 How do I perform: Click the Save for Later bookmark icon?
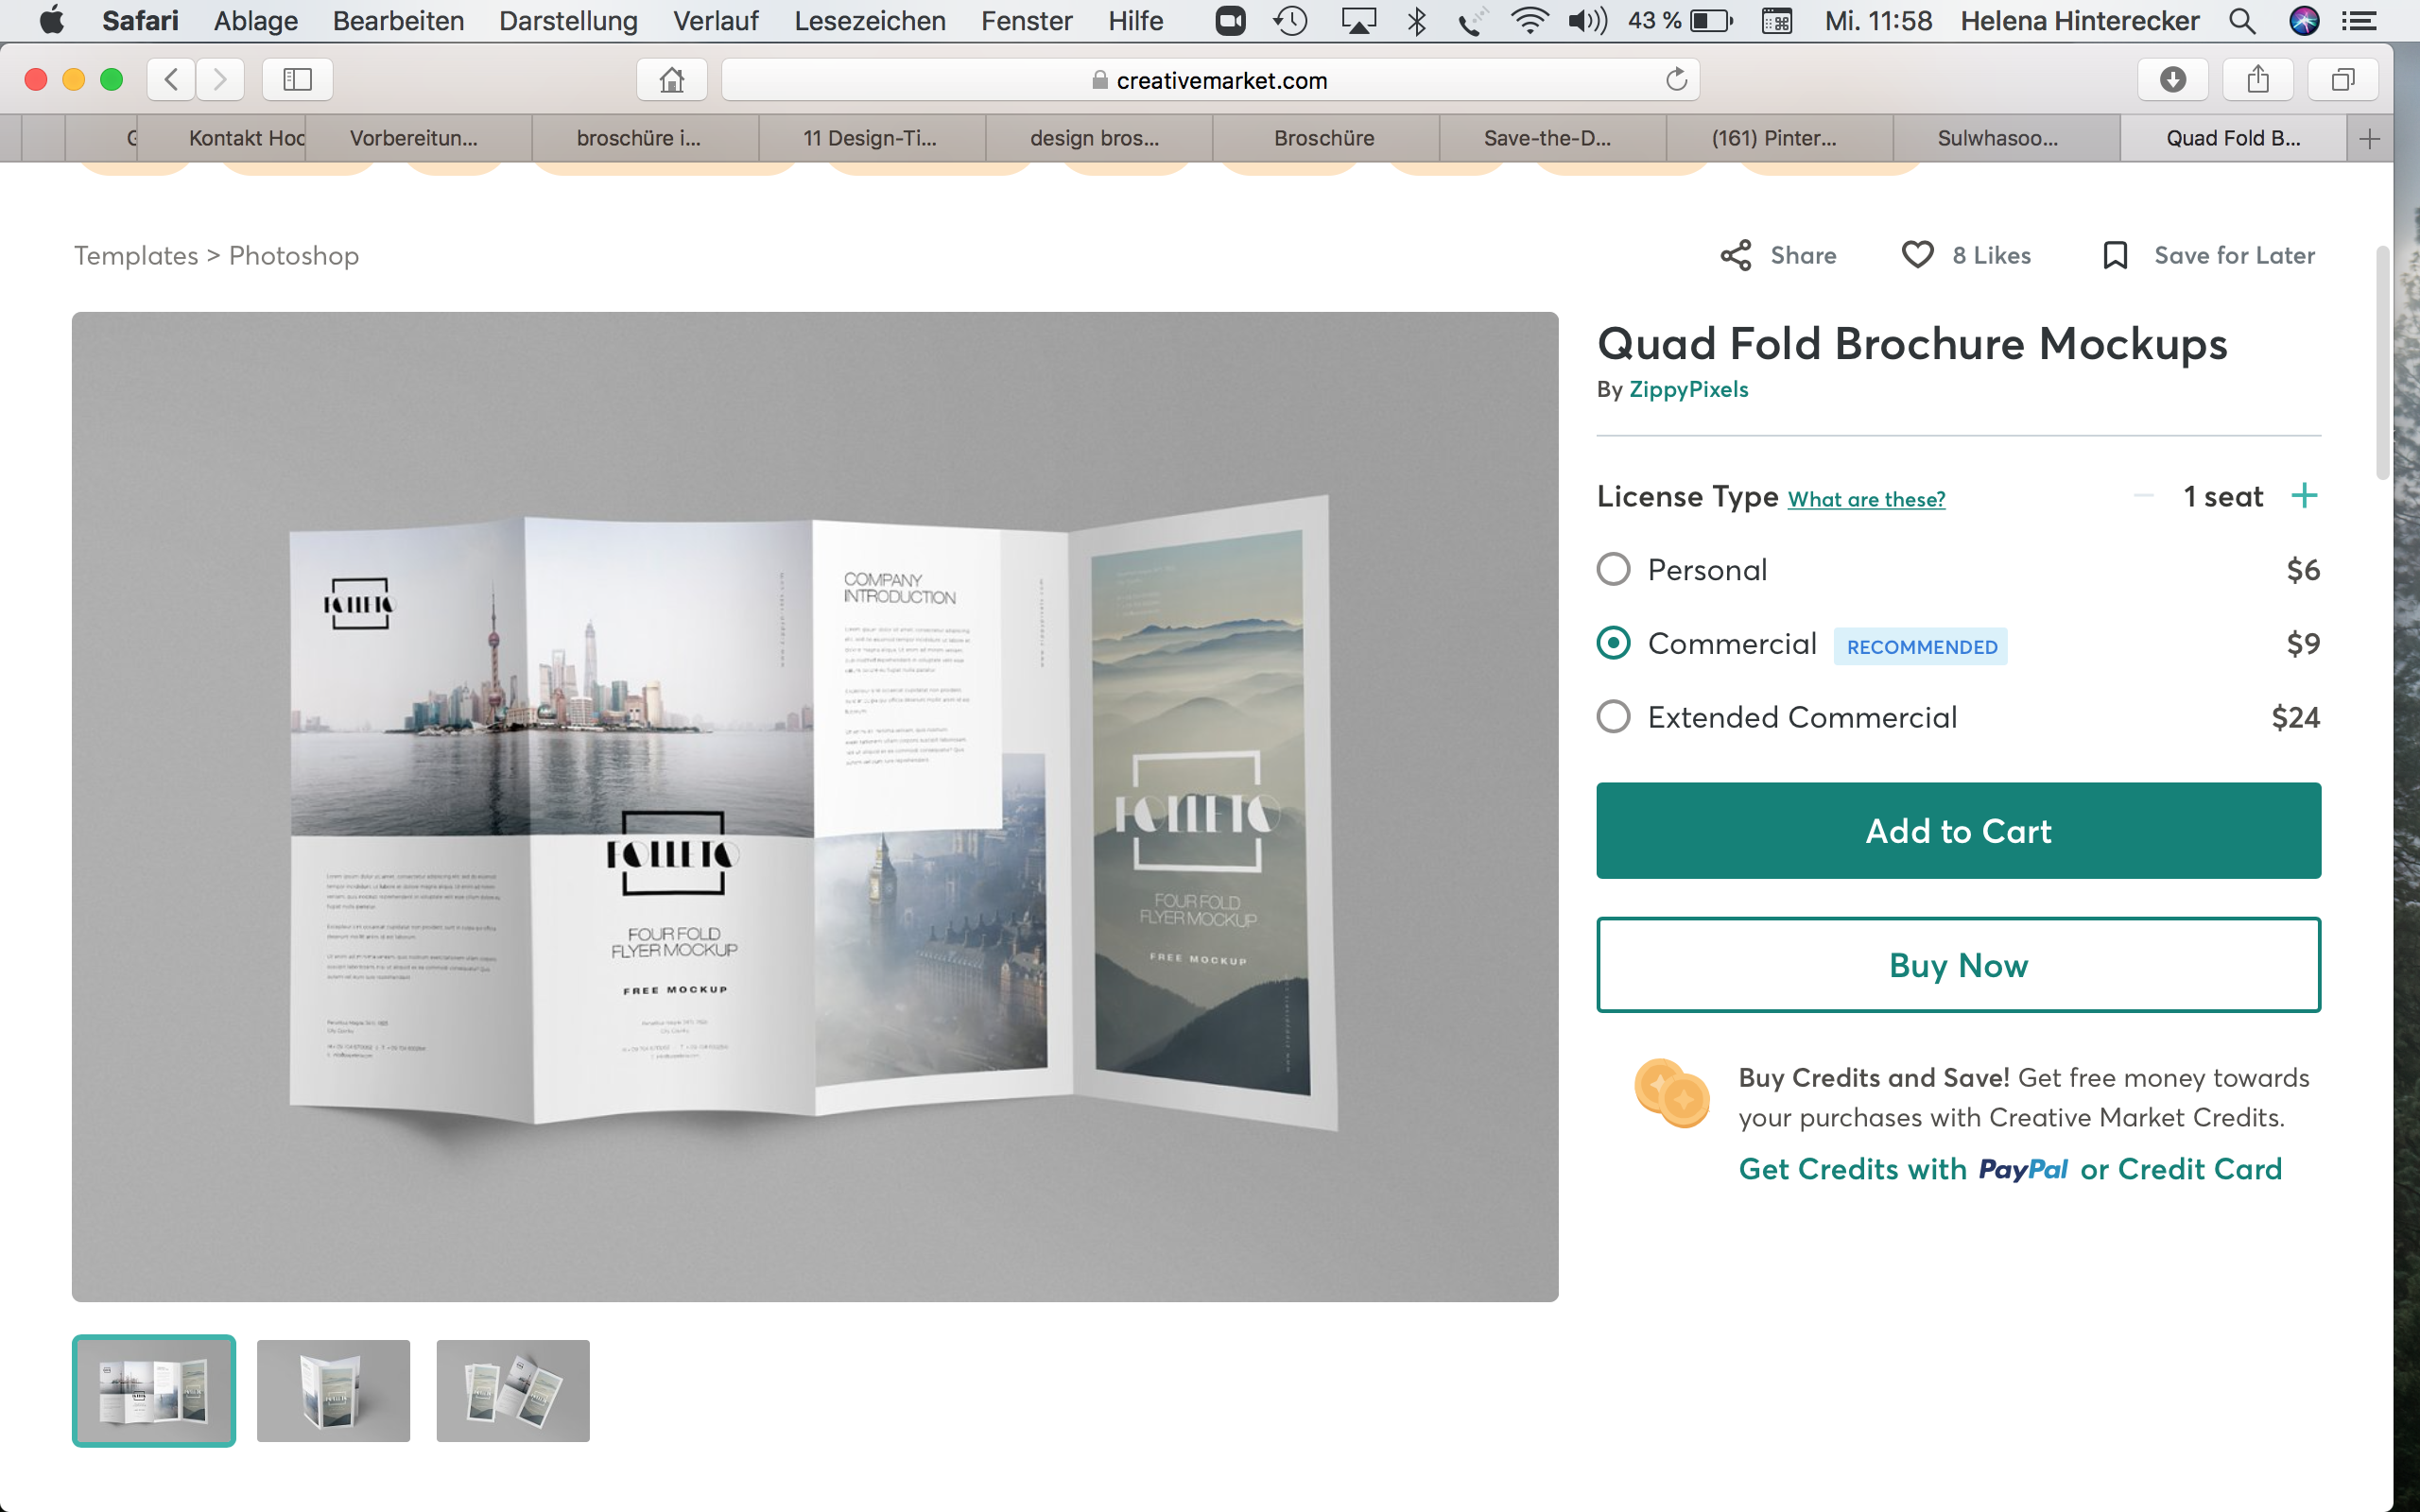(2114, 255)
